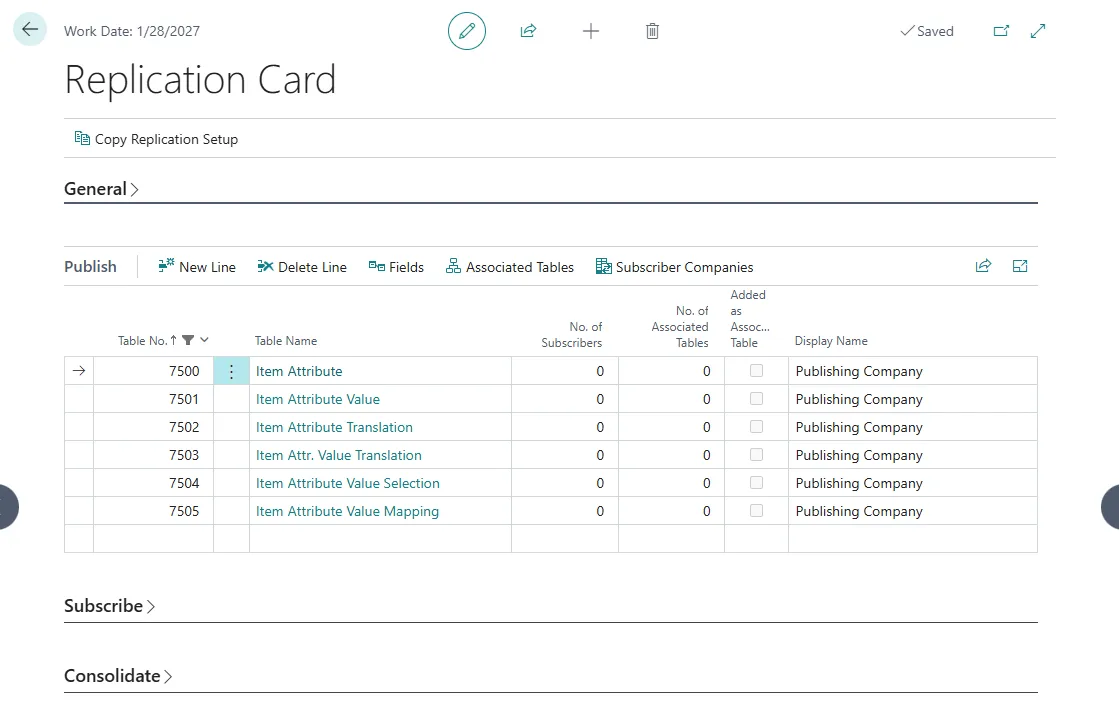The image size is (1119, 702).
Task: Expand the Consolidate section
Action: click(118, 676)
